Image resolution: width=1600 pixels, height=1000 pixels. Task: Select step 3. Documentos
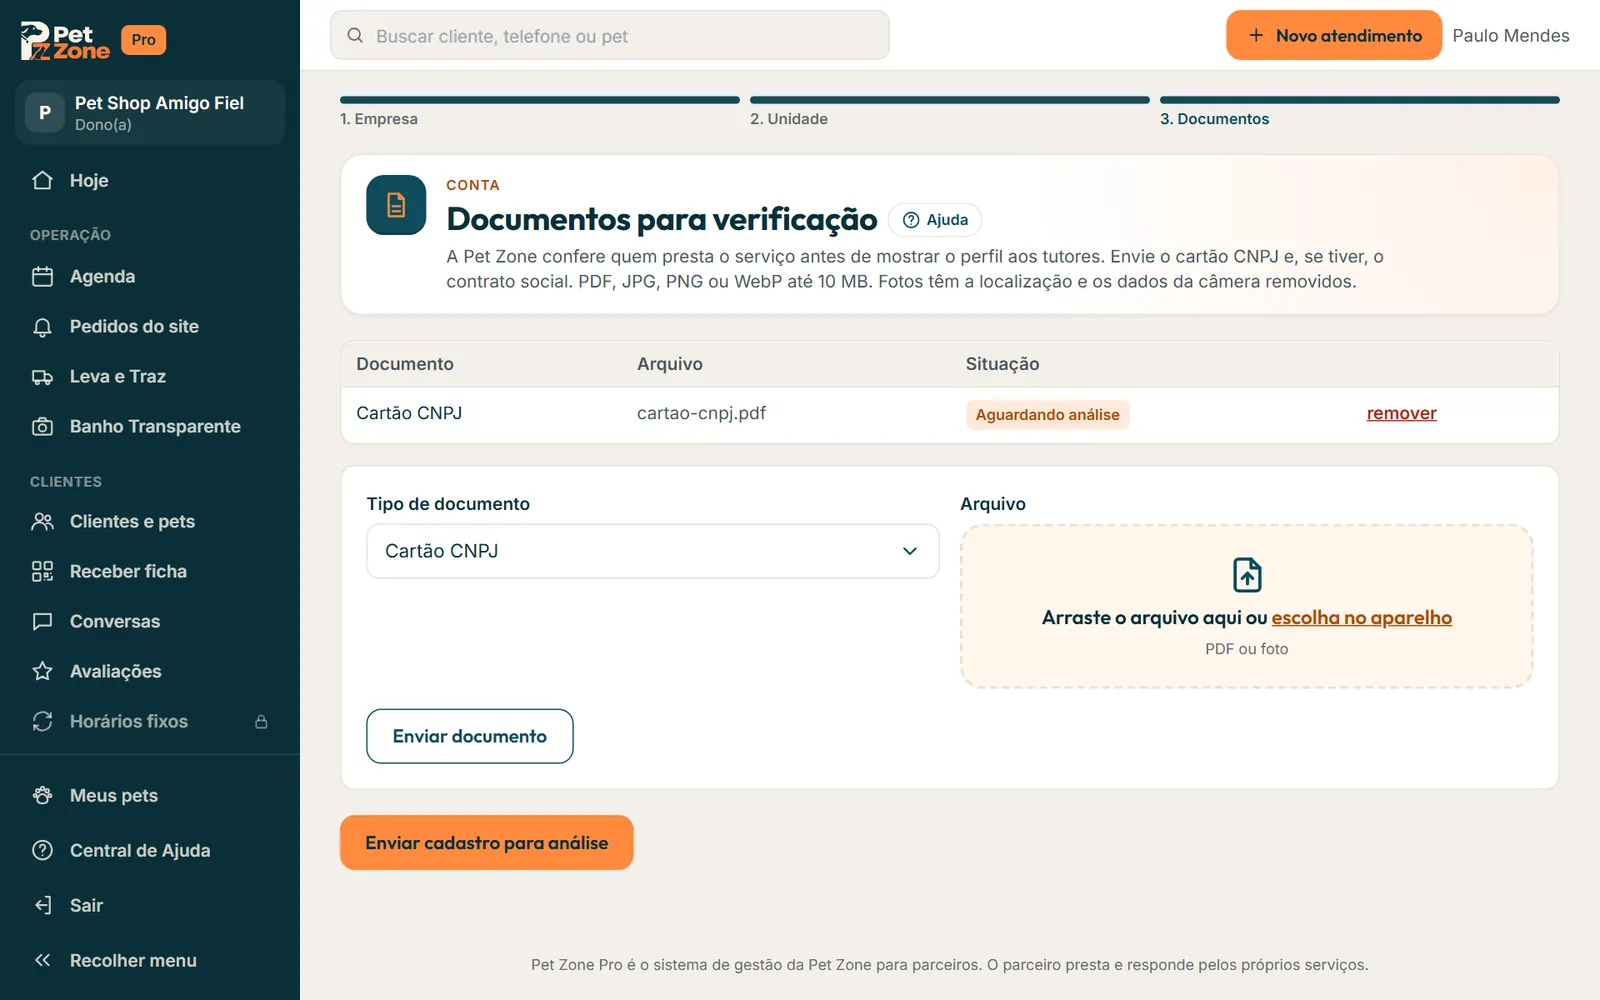click(x=1360, y=112)
